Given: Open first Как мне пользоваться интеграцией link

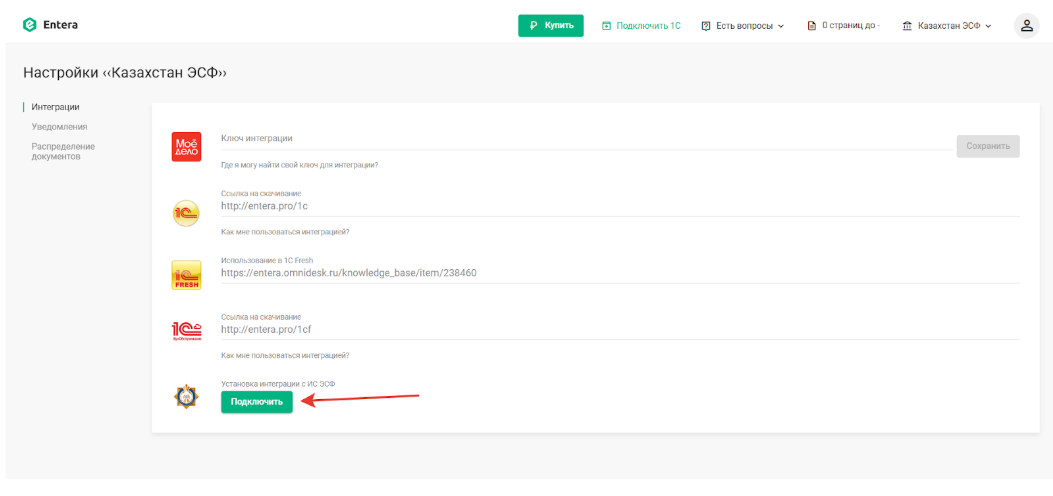Looking at the screenshot, I should click(x=285, y=232).
